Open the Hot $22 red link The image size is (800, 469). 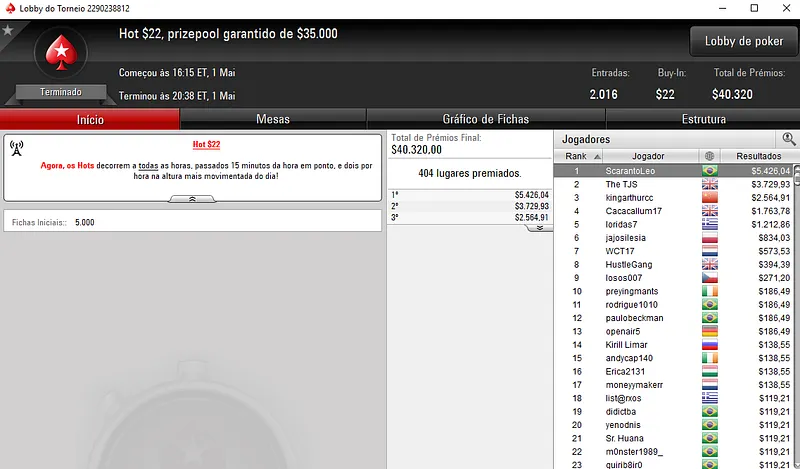coord(206,144)
